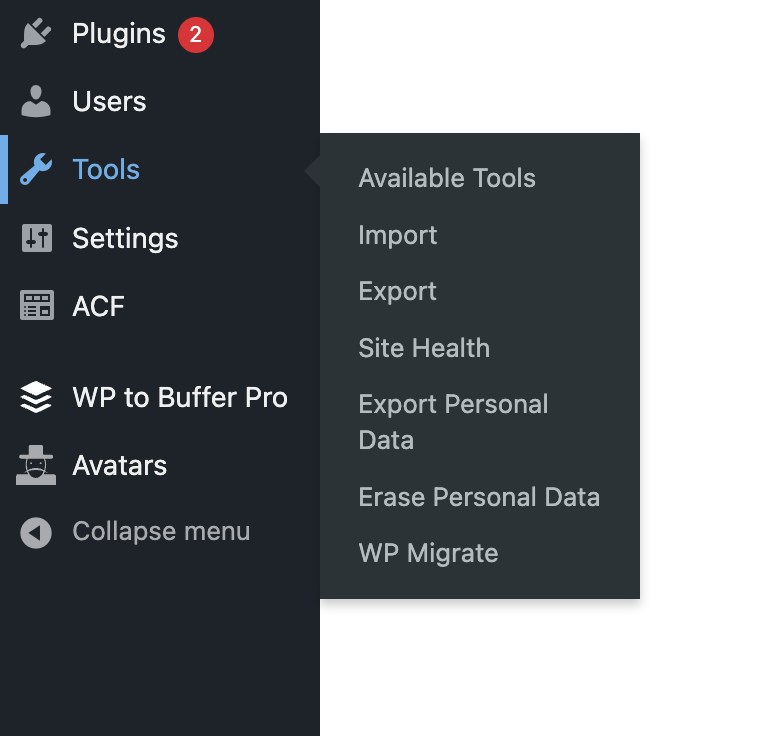Click the Tools wrench icon

(x=36, y=170)
